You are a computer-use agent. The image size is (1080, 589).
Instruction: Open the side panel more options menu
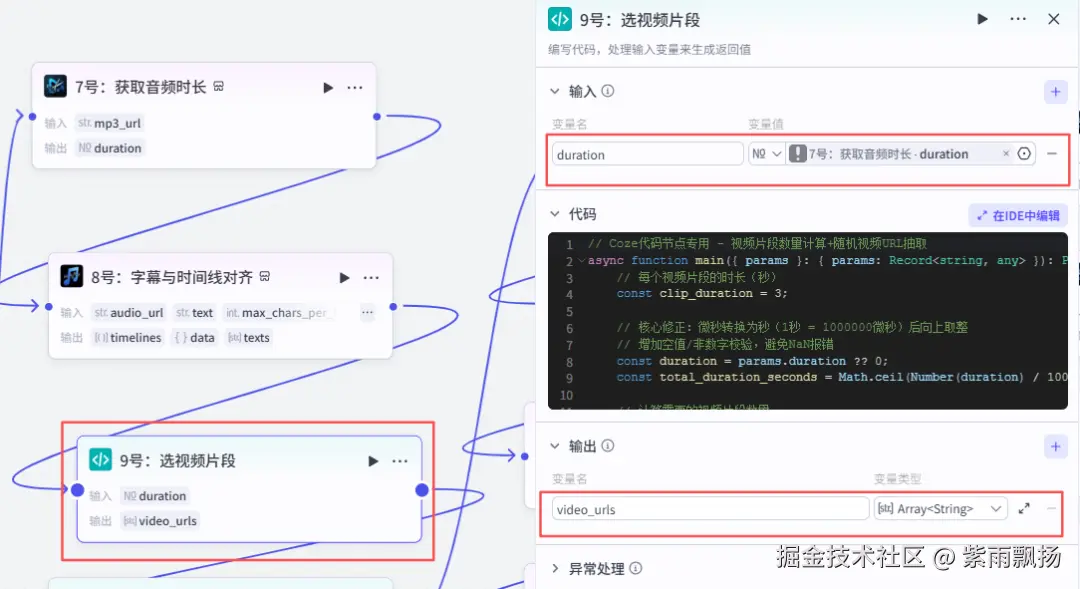coord(1018,19)
